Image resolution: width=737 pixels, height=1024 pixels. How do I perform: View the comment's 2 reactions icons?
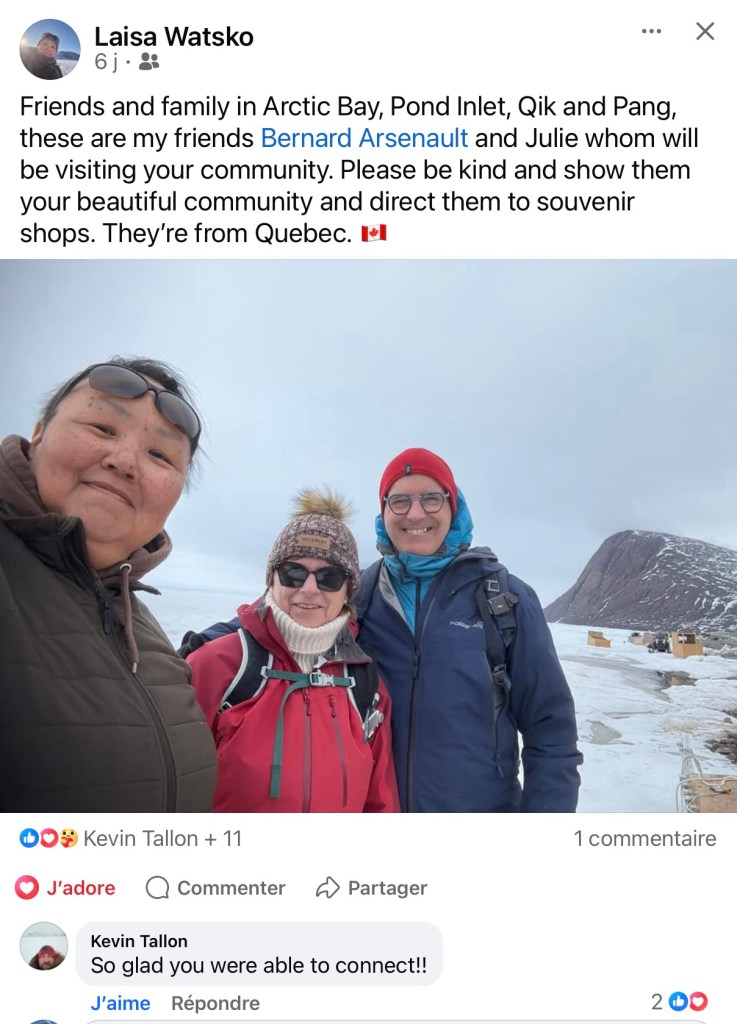(x=680, y=1001)
